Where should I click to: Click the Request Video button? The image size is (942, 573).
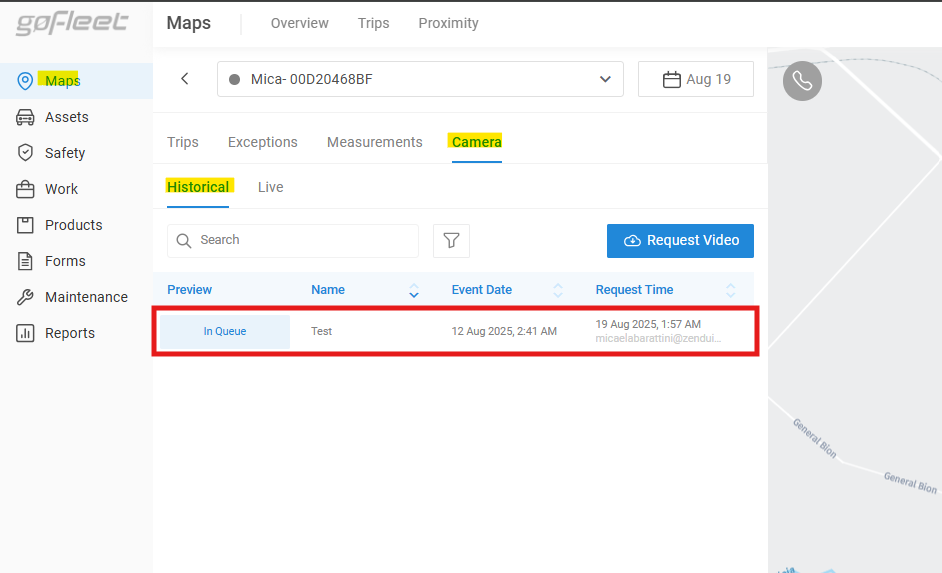coord(680,241)
